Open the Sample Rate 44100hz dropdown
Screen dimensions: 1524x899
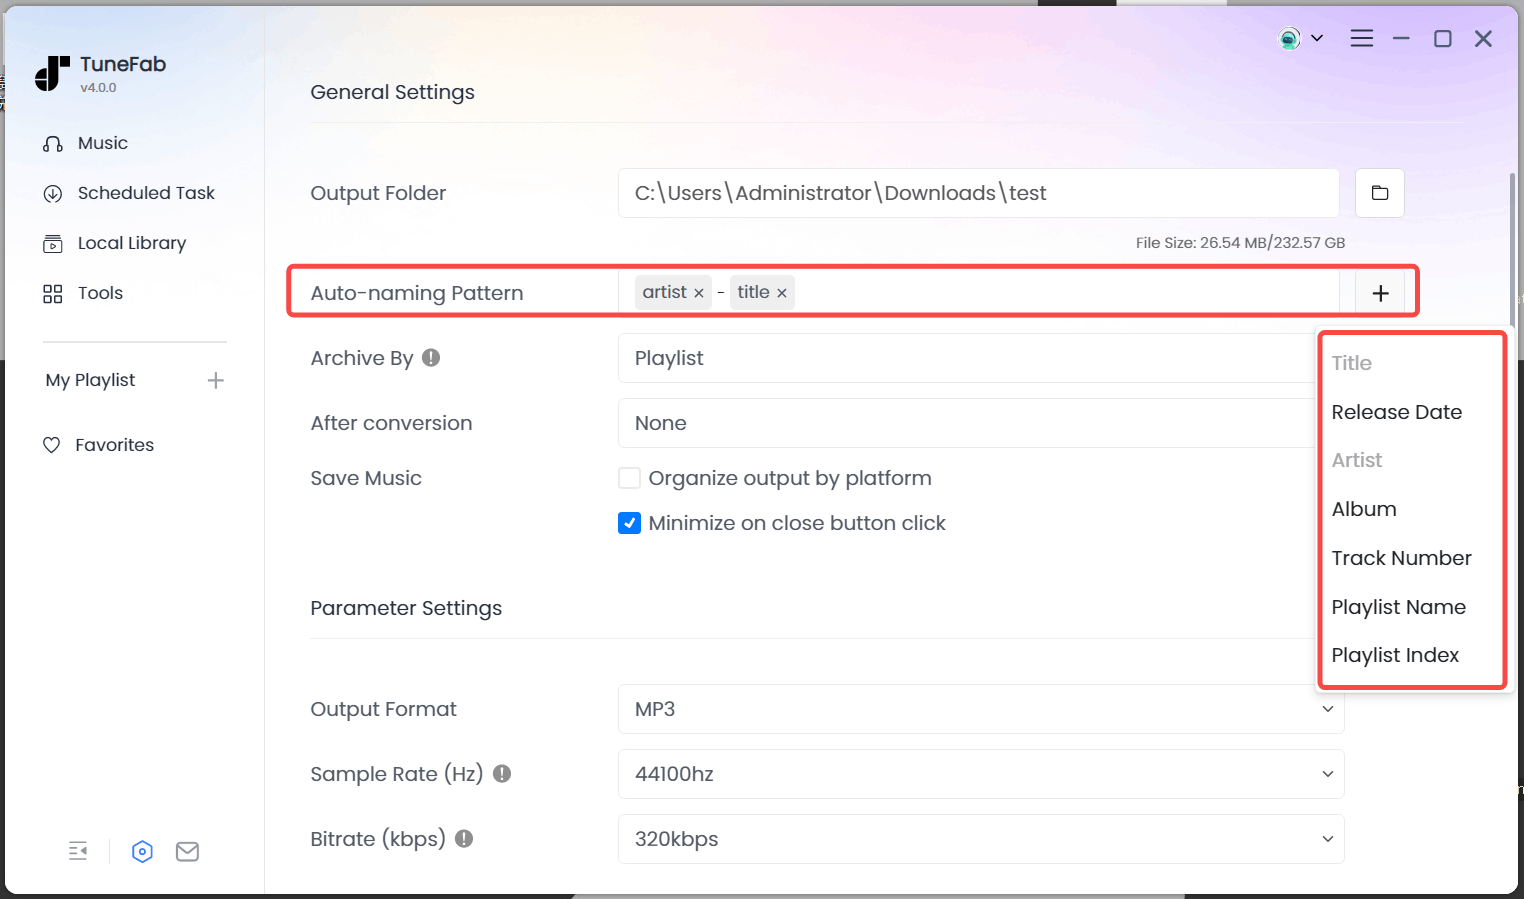coord(980,774)
